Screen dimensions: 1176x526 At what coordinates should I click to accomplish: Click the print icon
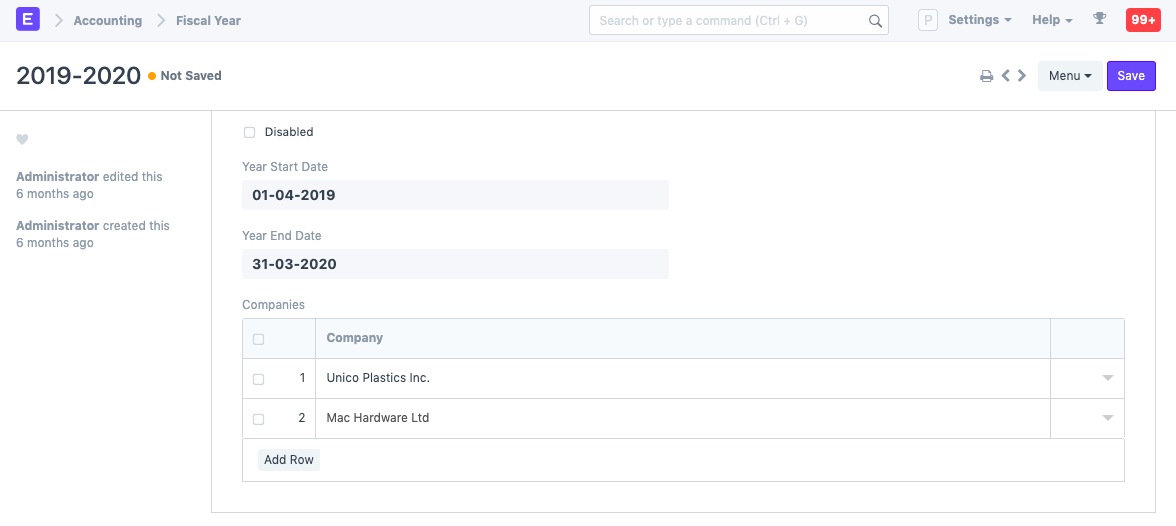(x=986, y=76)
